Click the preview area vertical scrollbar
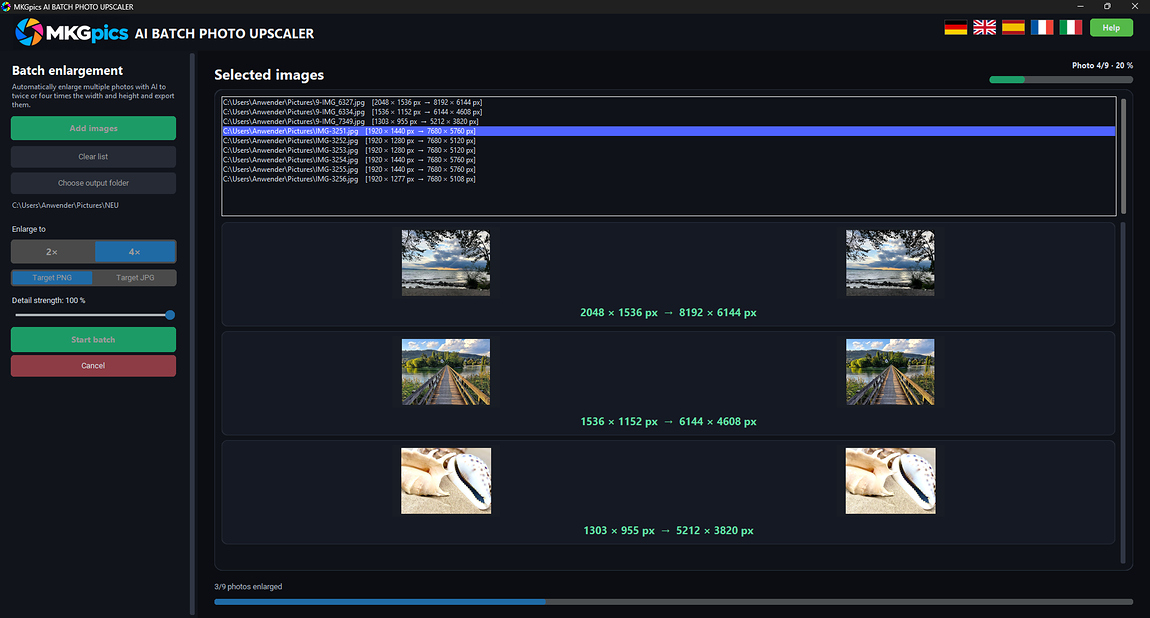This screenshot has width=1150, height=618. [1123, 393]
